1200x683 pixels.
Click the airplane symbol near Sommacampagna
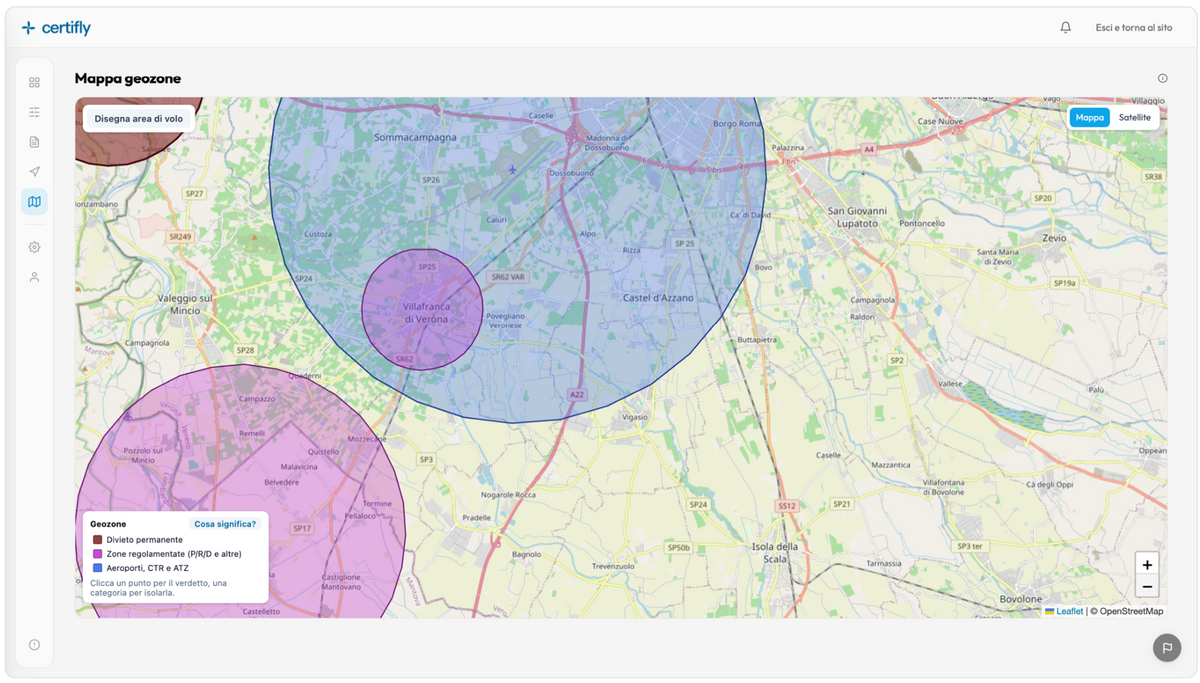point(512,170)
